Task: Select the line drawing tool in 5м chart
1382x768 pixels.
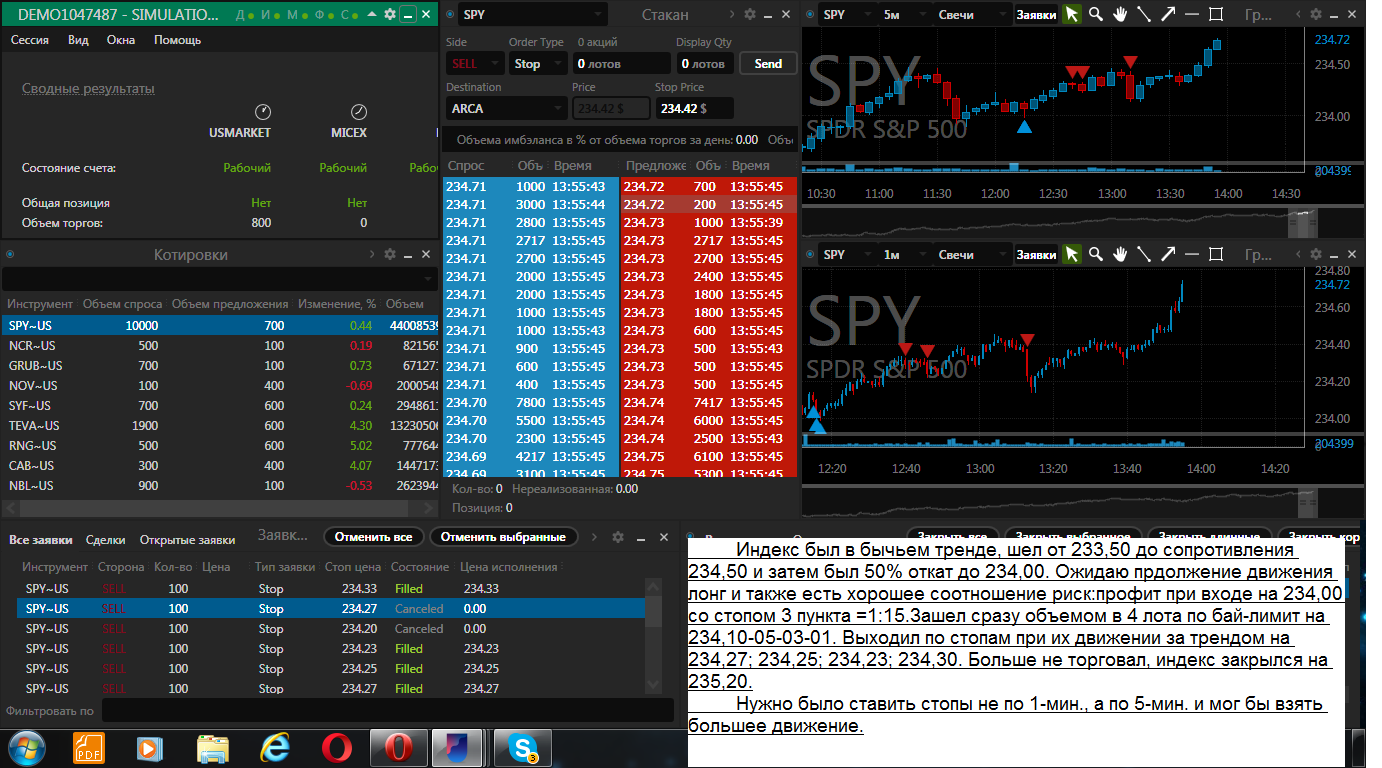Action: point(1144,14)
